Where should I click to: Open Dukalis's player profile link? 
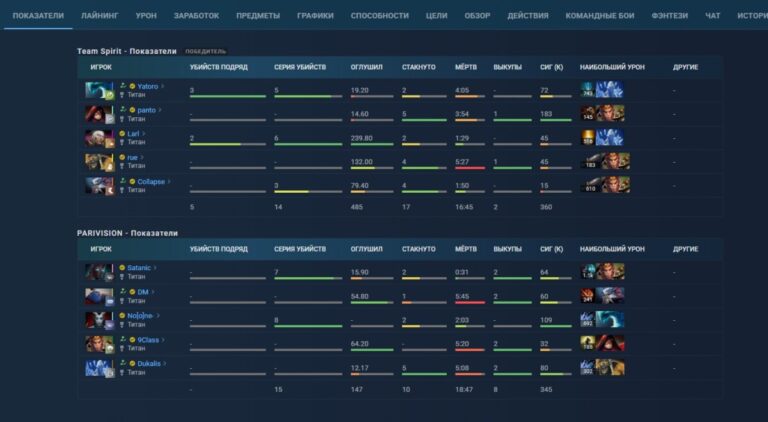pos(149,364)
